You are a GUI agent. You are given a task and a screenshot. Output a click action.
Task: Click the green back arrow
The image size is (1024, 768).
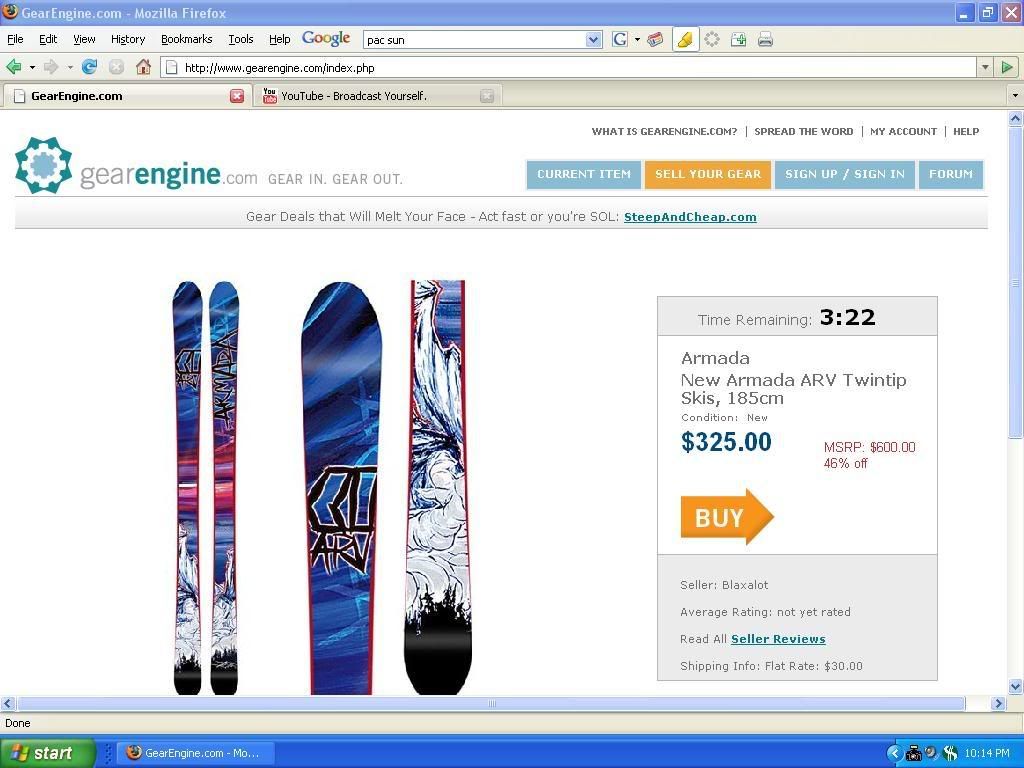13,67
